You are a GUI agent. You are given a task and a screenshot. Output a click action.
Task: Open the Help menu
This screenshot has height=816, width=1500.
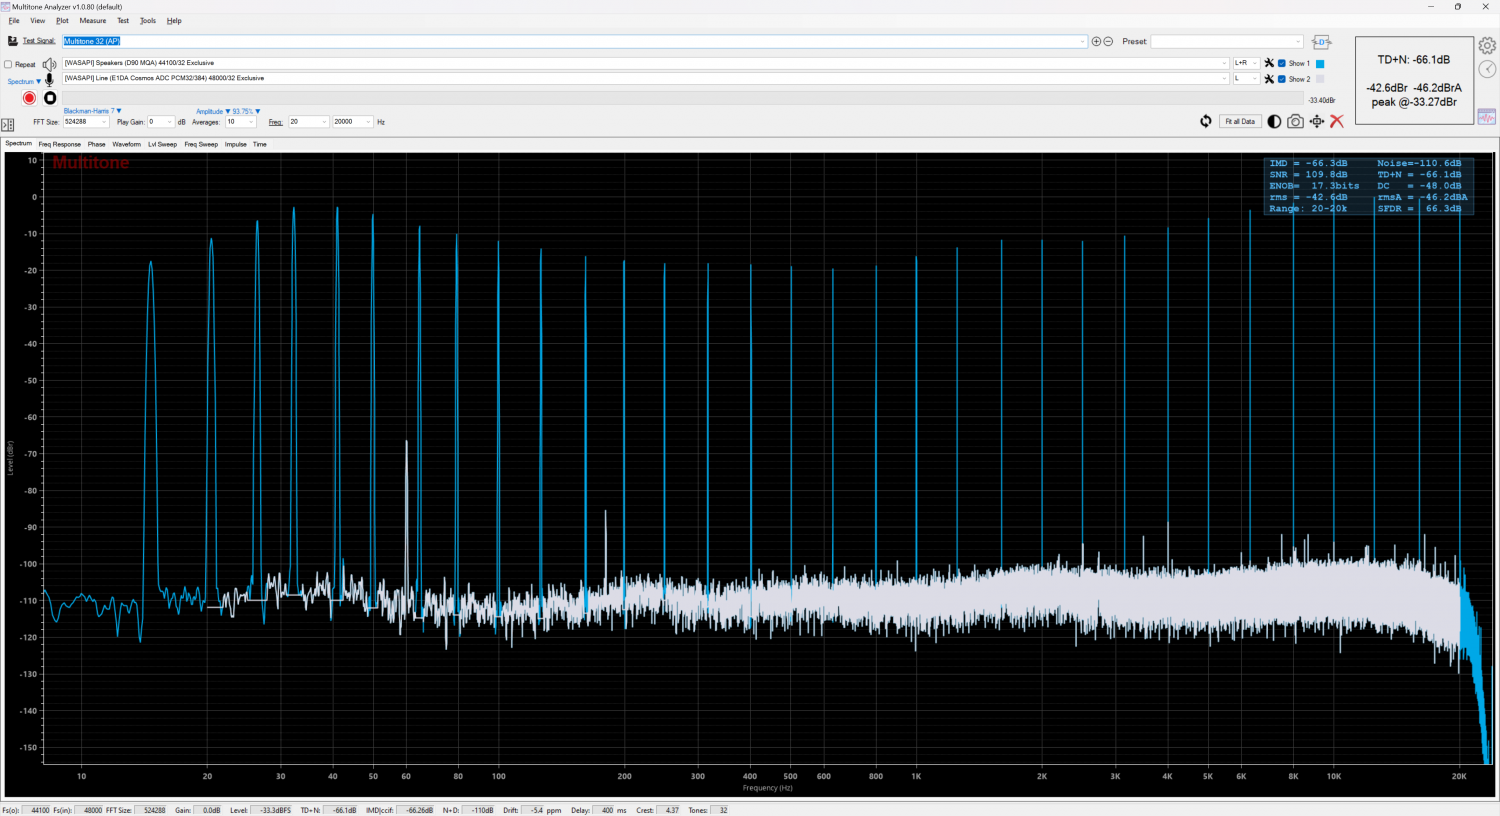click(x=174, y=20)
